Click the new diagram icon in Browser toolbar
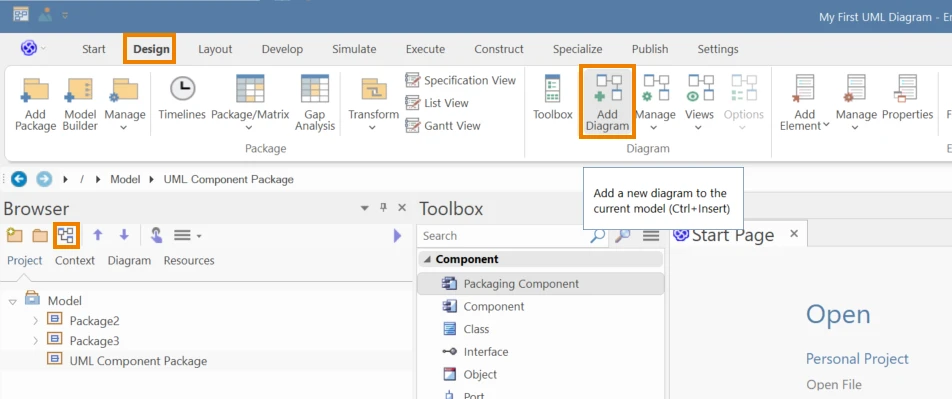Screen dimensions: 952x399 66,235
